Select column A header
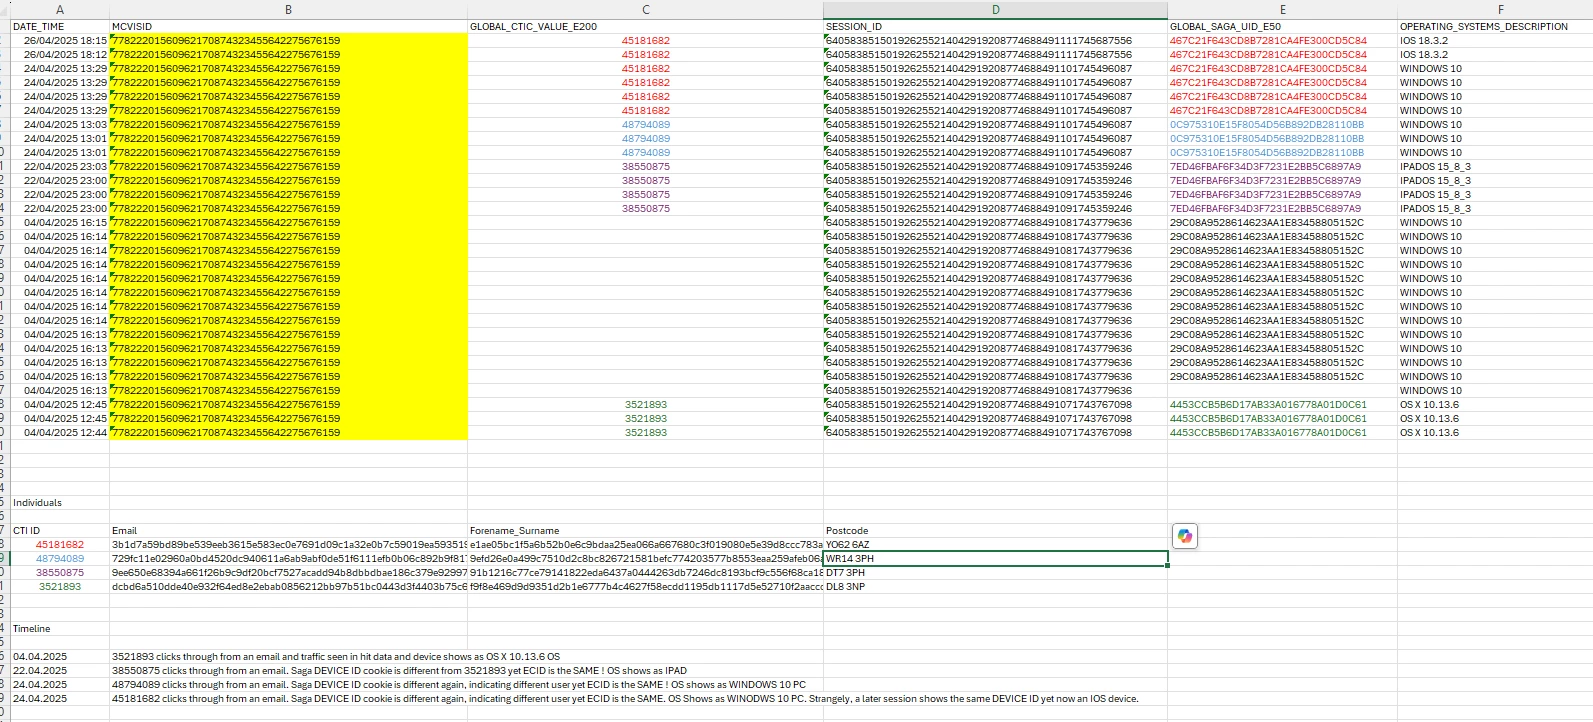This screenshot has height=722, width=1593. [x=60, y=9]
